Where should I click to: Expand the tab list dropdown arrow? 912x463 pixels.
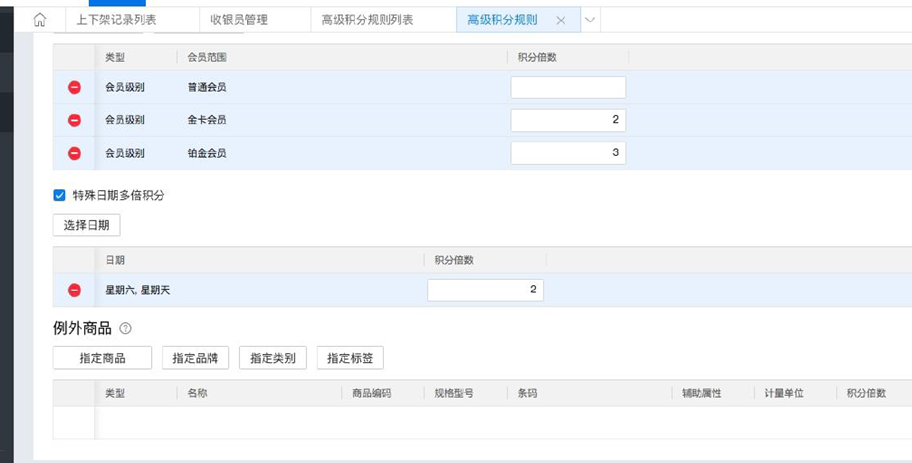590,20
